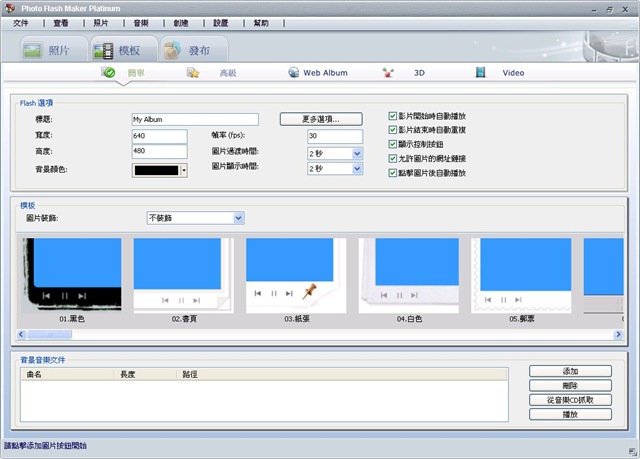The height and width of the screenshot is (459, 640).
Task: Toggle 點擊圖片後自動播放 checkbox
Action: coord(392,173)
